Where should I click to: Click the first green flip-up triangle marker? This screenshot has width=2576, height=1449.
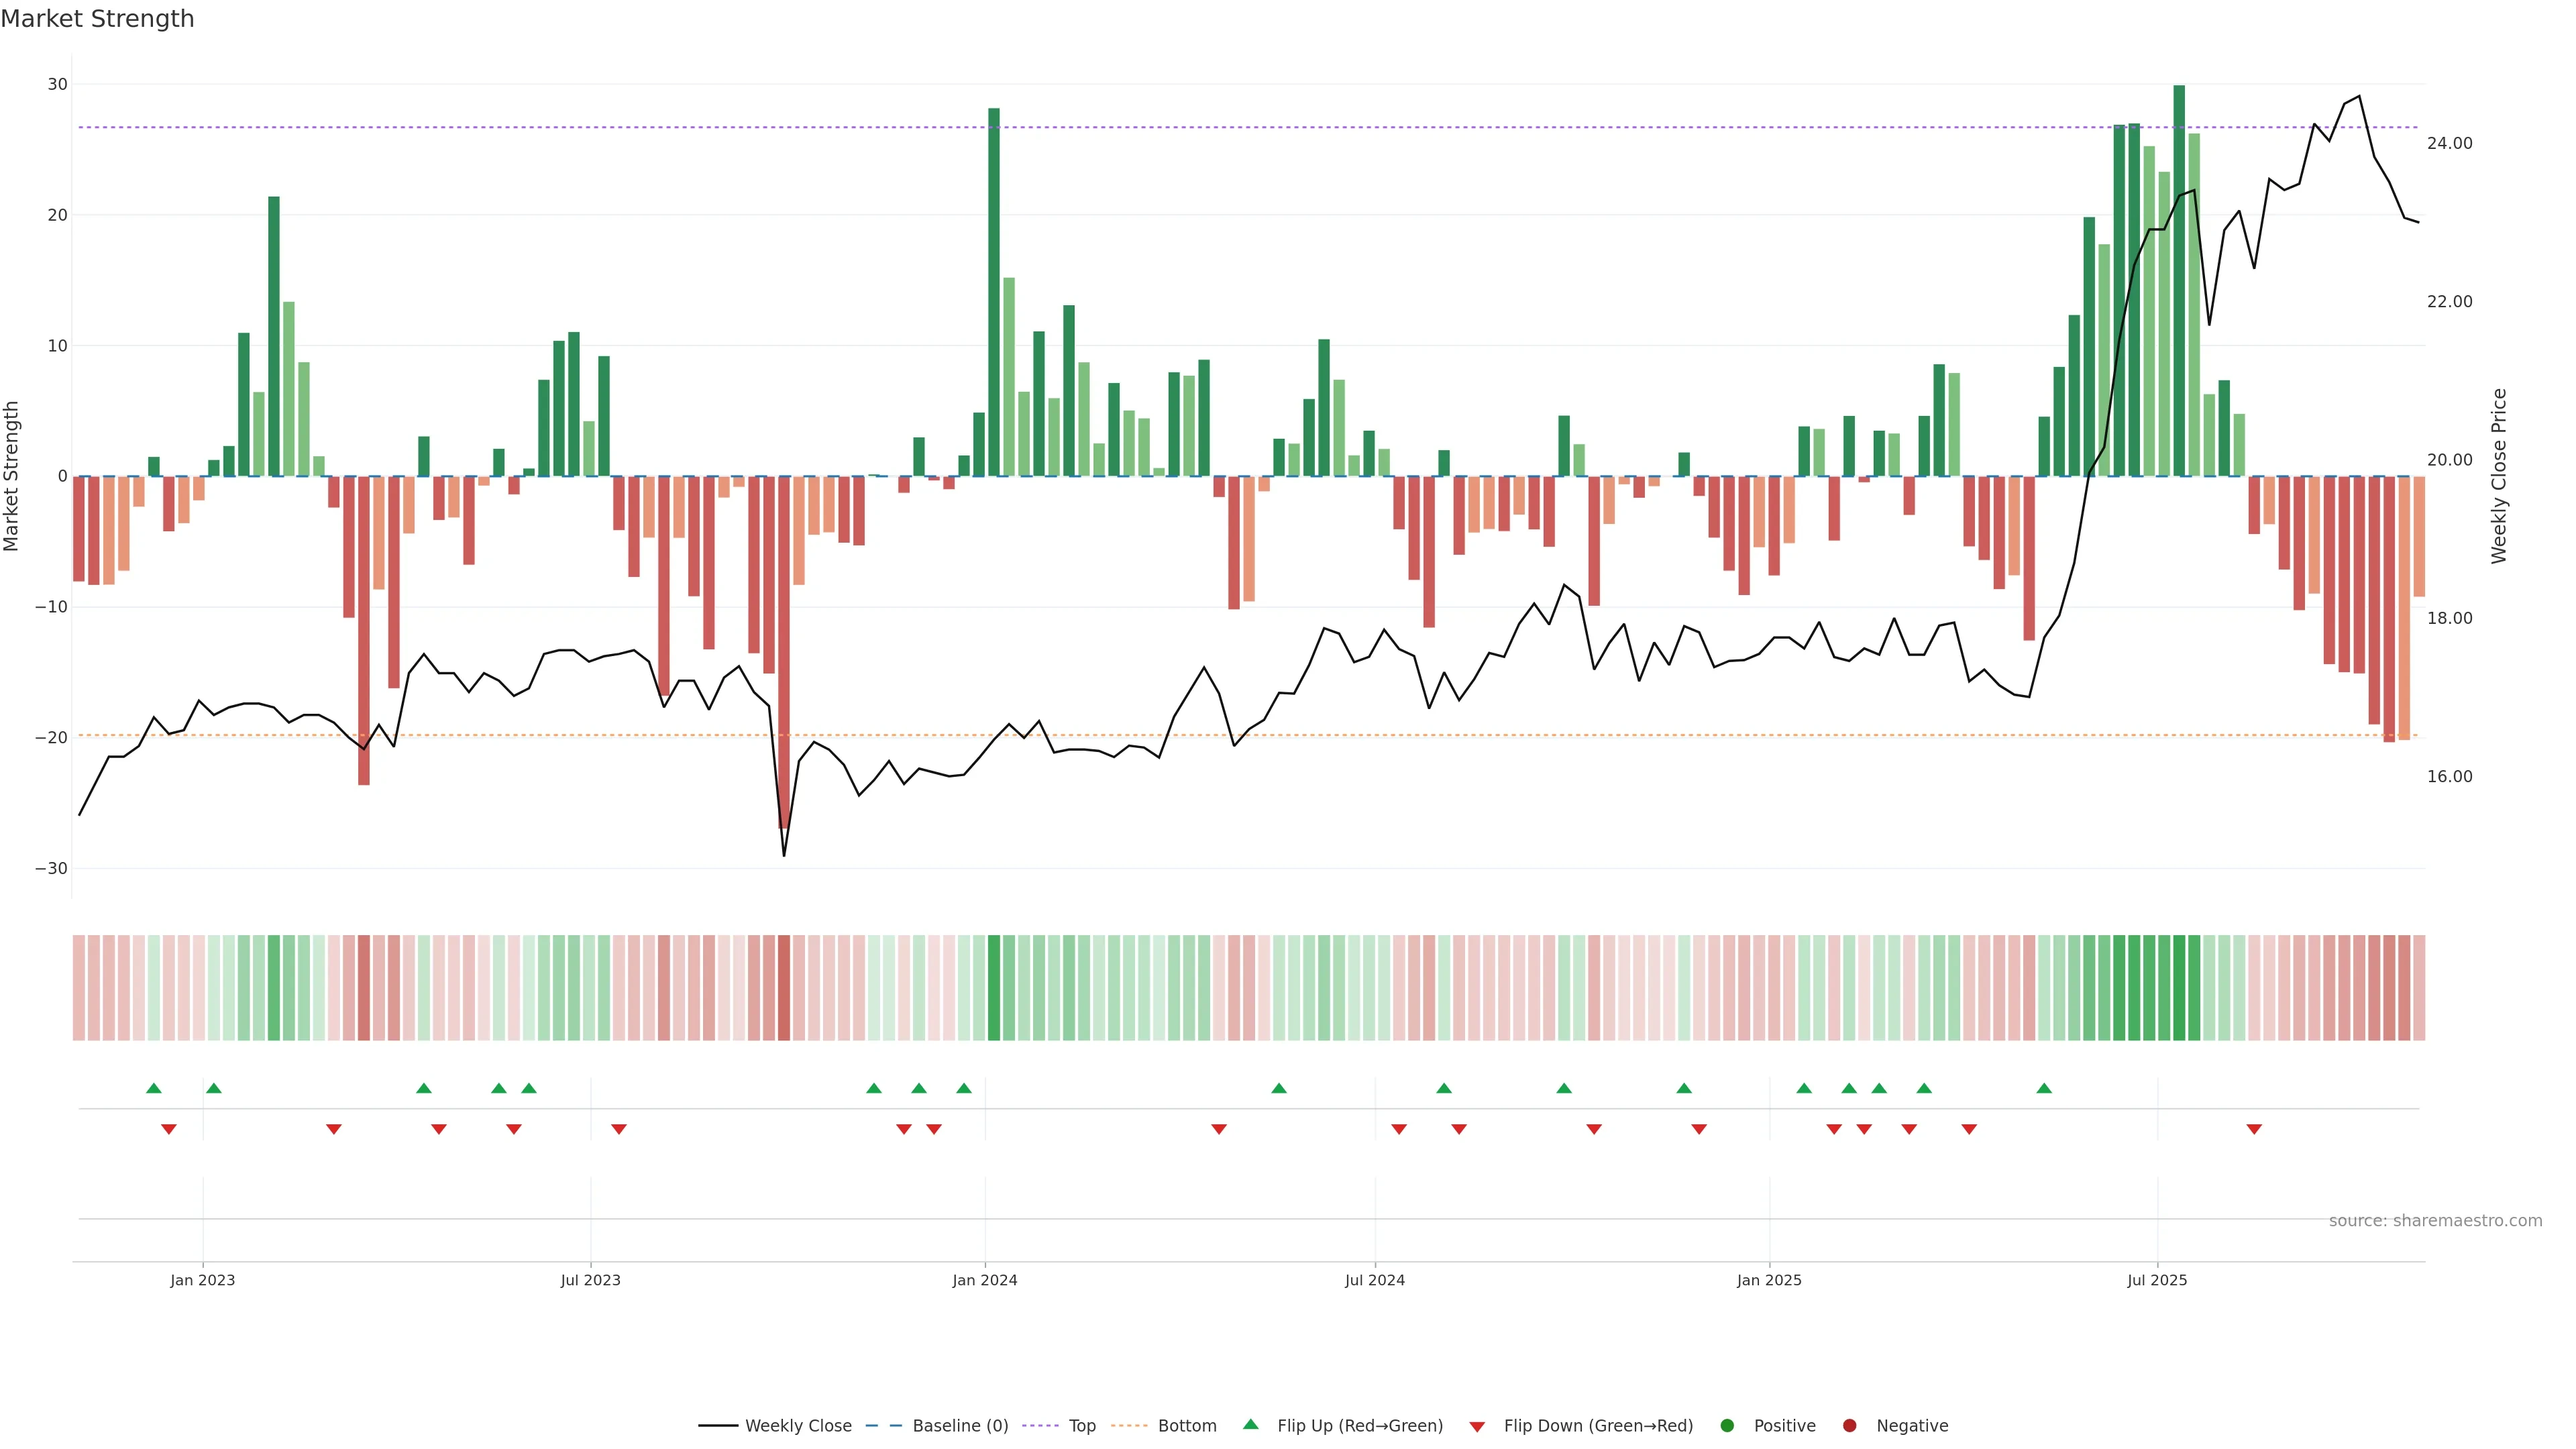[x=154, y=1088]
